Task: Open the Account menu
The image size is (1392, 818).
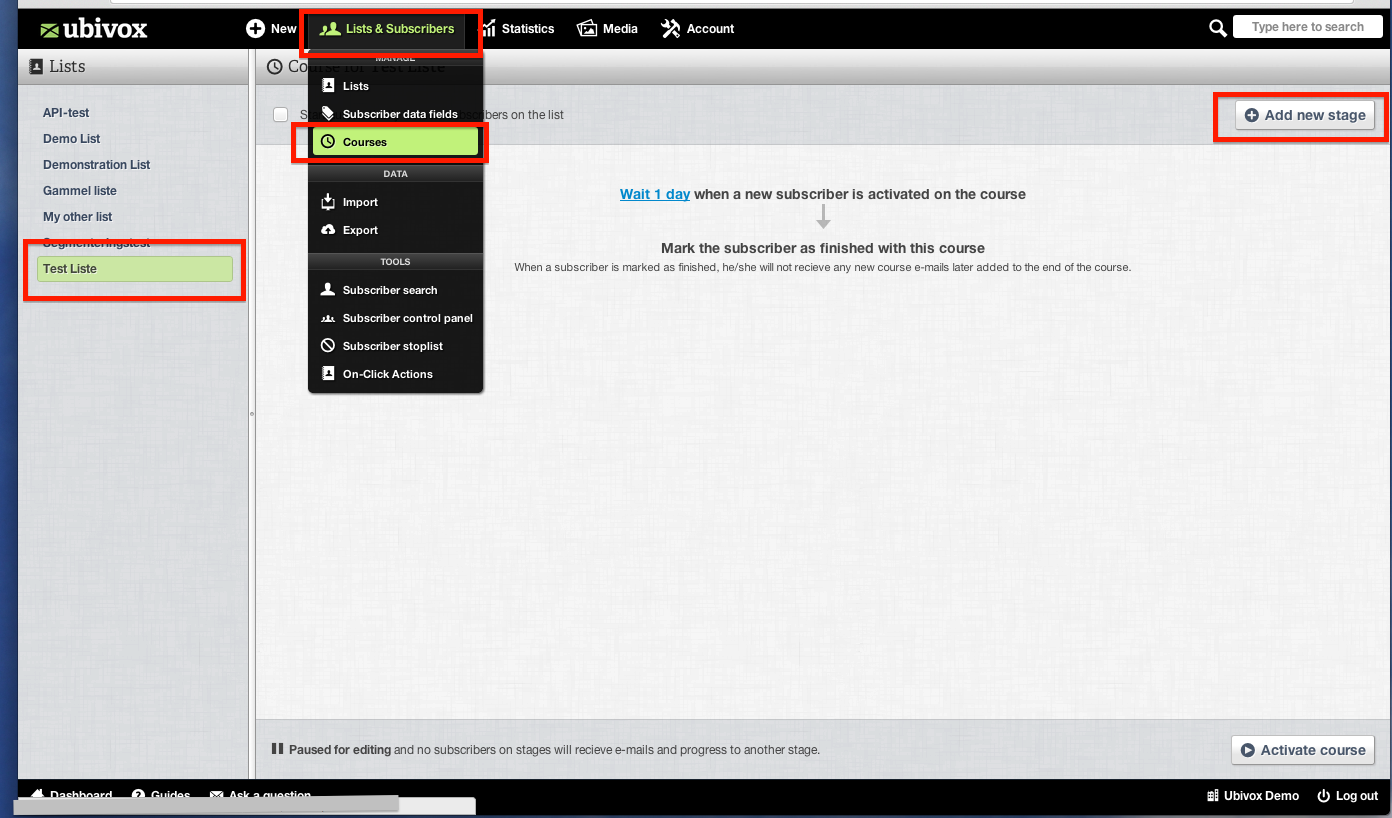Action: (697, 29)
